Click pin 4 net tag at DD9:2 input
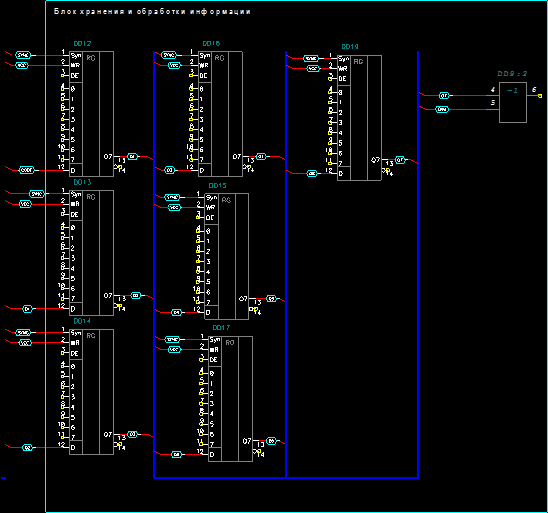The width and height of the screenshot is (548, 513). (444, 95)
